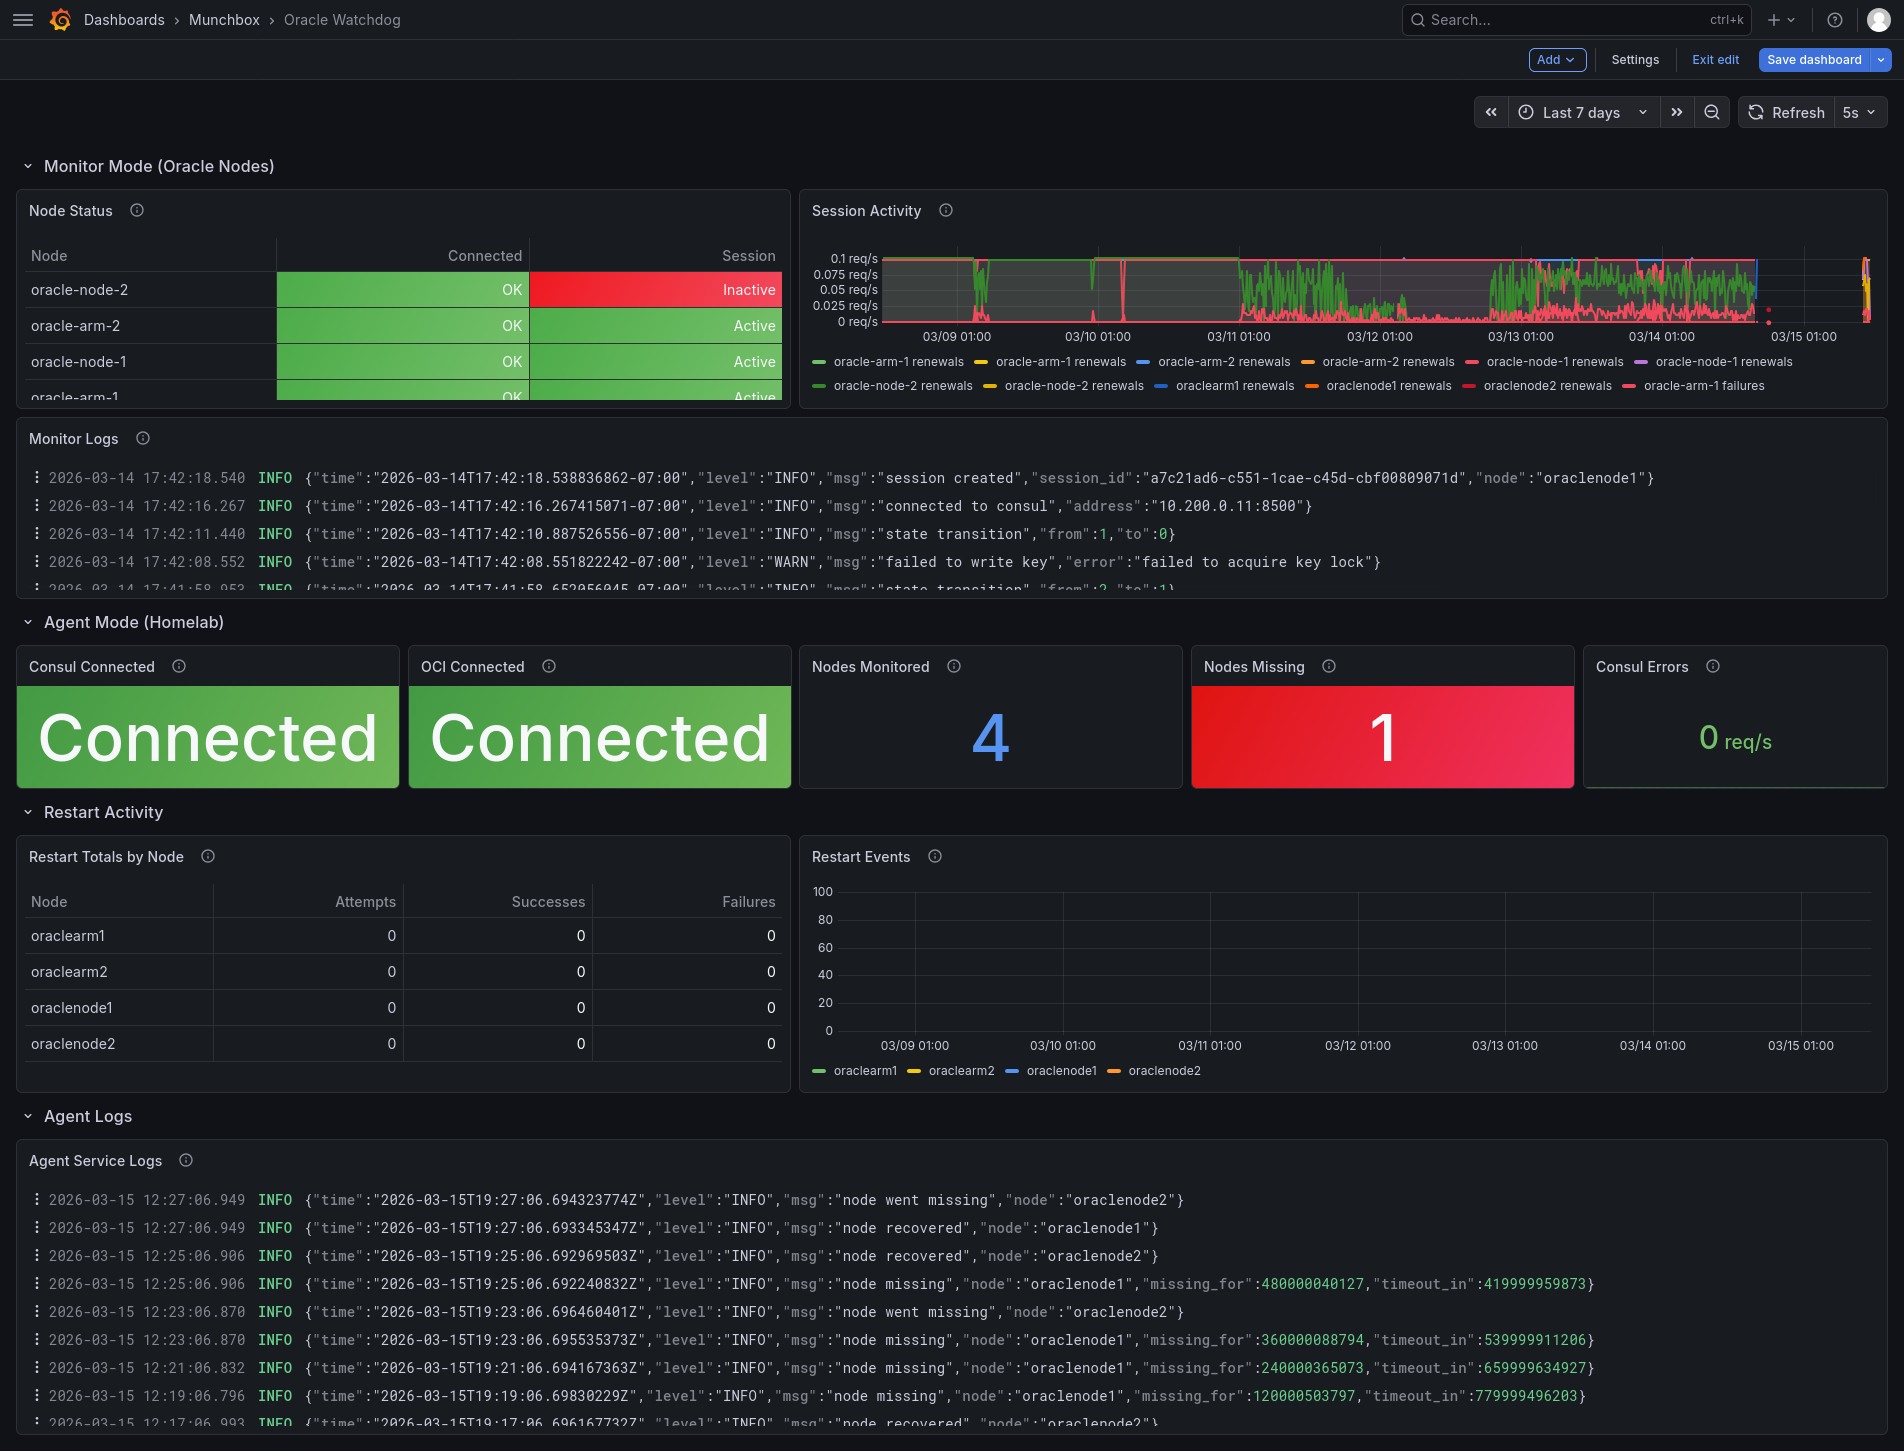Open the 5s refresh interval dropdown
Image resolution: width=1904 pixels, height=1451 pixels.
coord(1860,113)
